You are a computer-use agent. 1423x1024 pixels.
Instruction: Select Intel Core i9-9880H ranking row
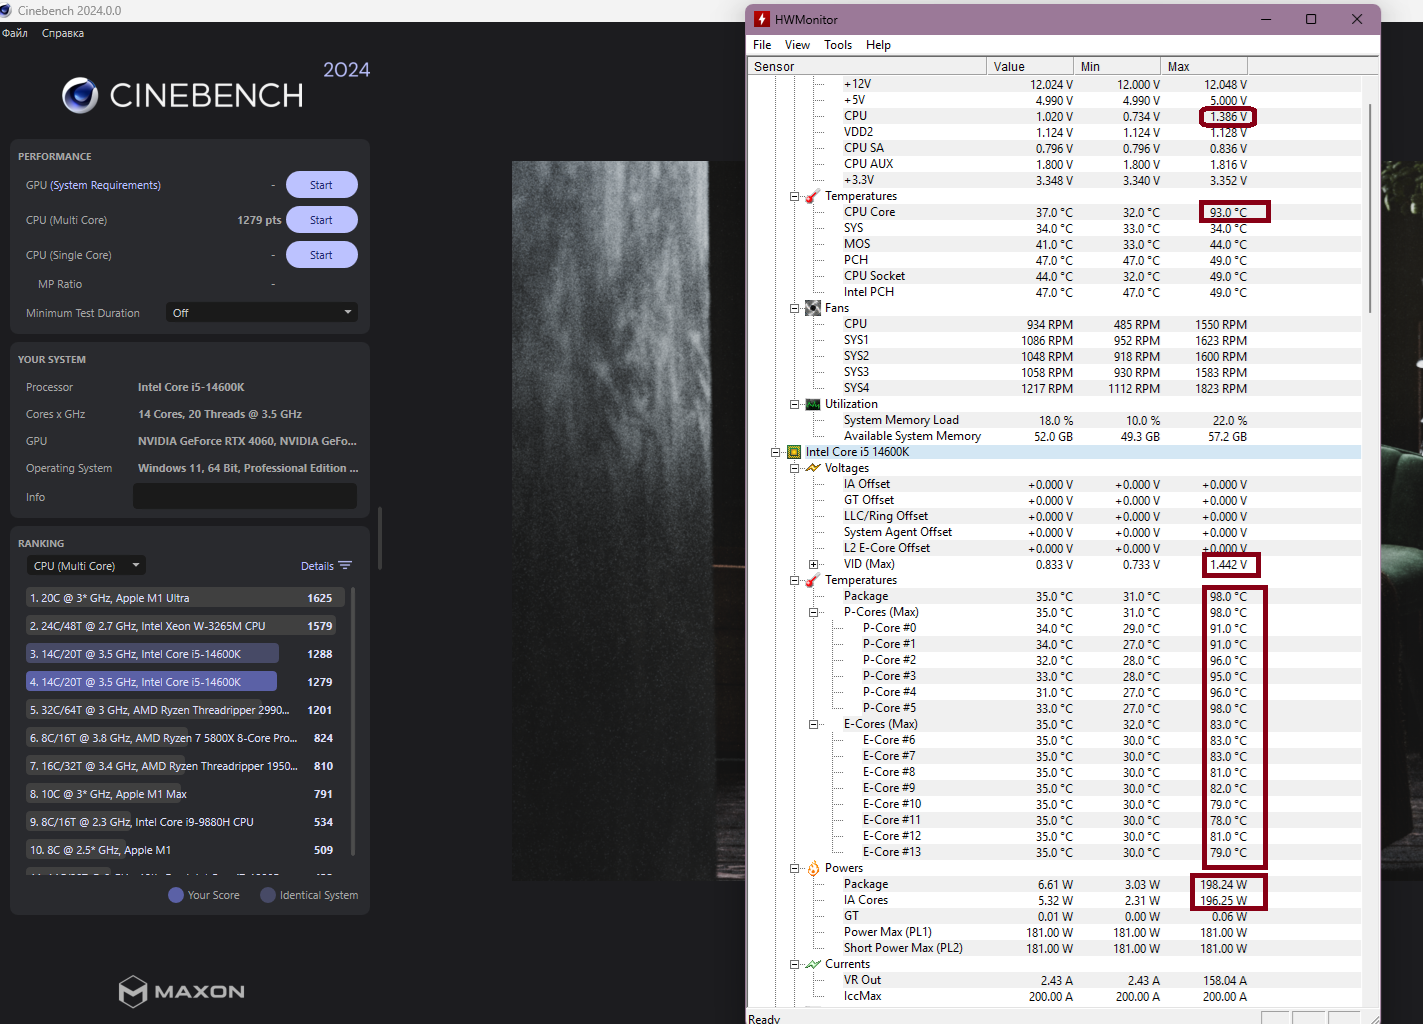pyautogui.click(x=185, y=822)
